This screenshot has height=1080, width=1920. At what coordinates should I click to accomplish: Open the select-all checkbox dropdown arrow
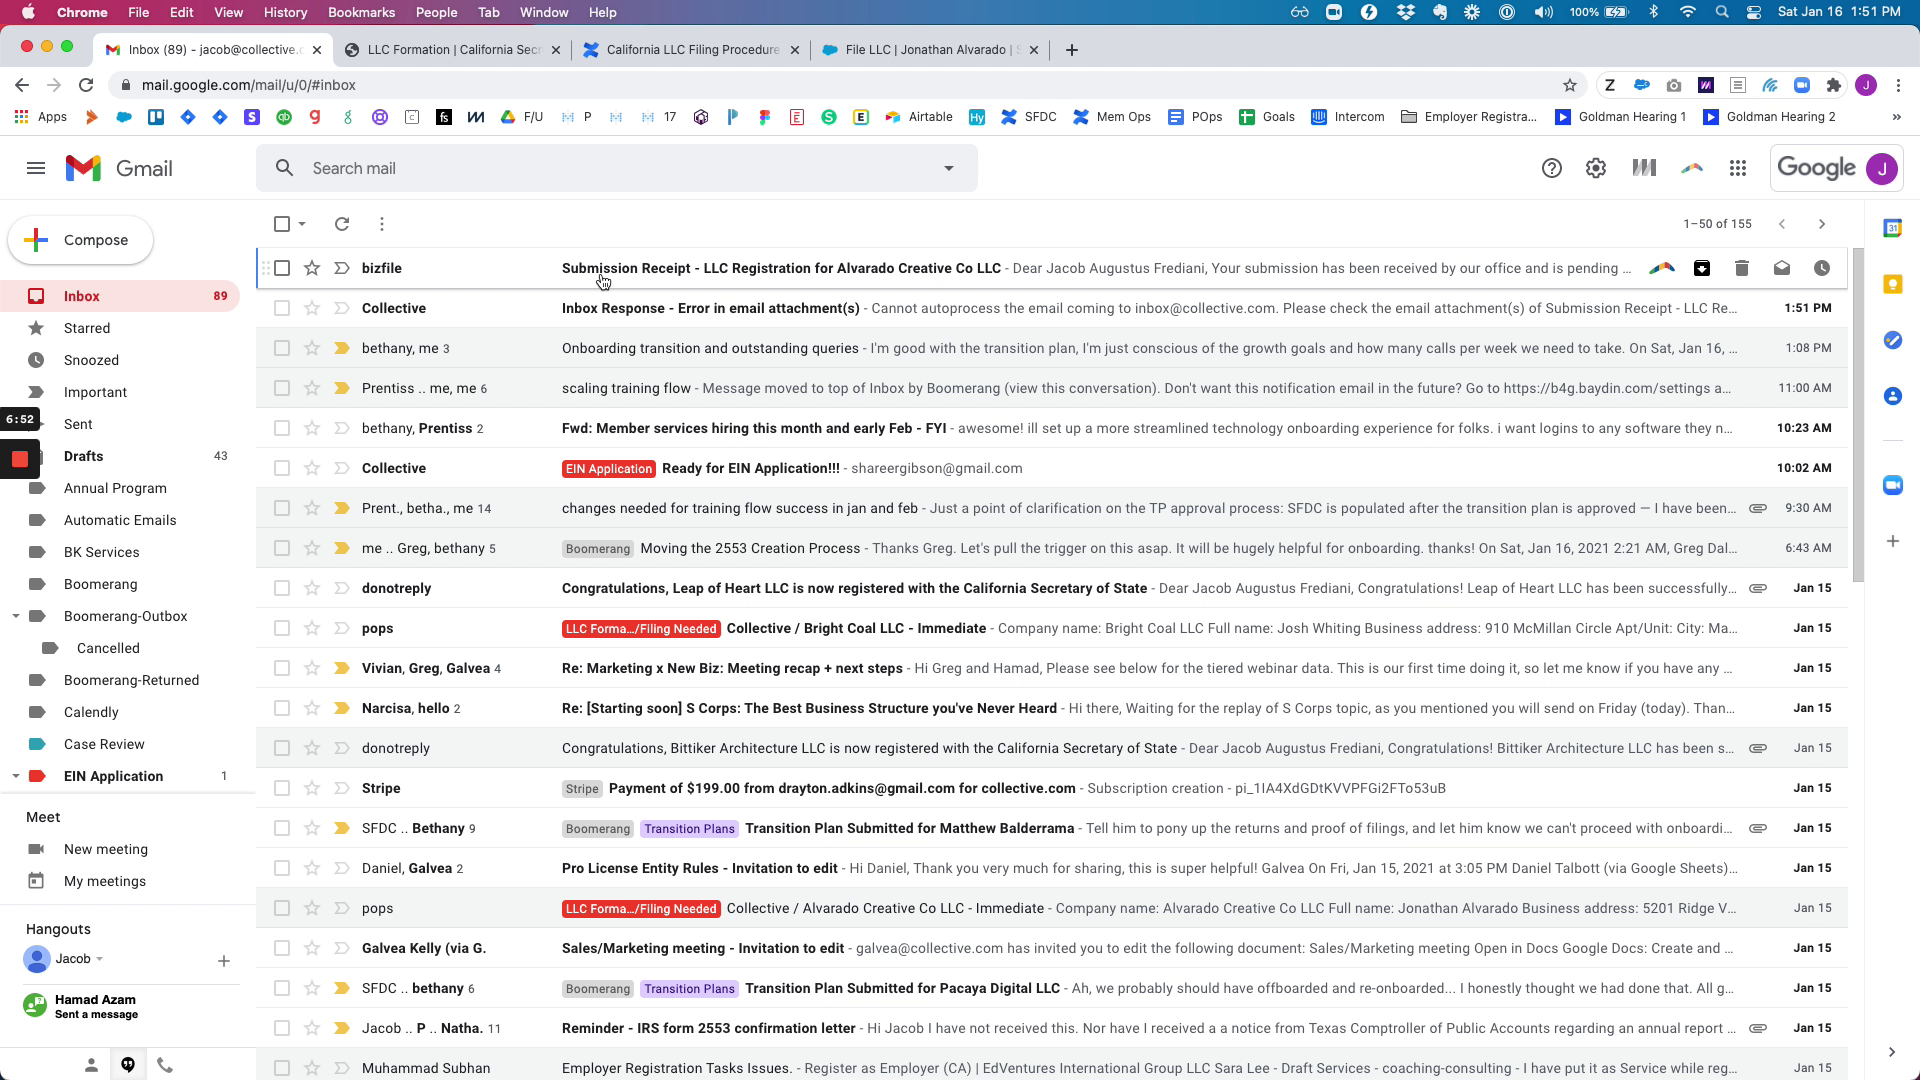302,224
